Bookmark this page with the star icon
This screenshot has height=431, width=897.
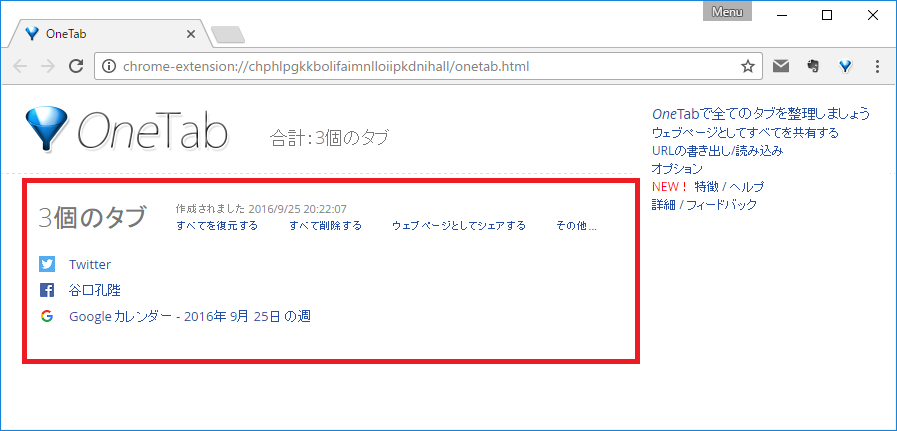pos(747,67)
